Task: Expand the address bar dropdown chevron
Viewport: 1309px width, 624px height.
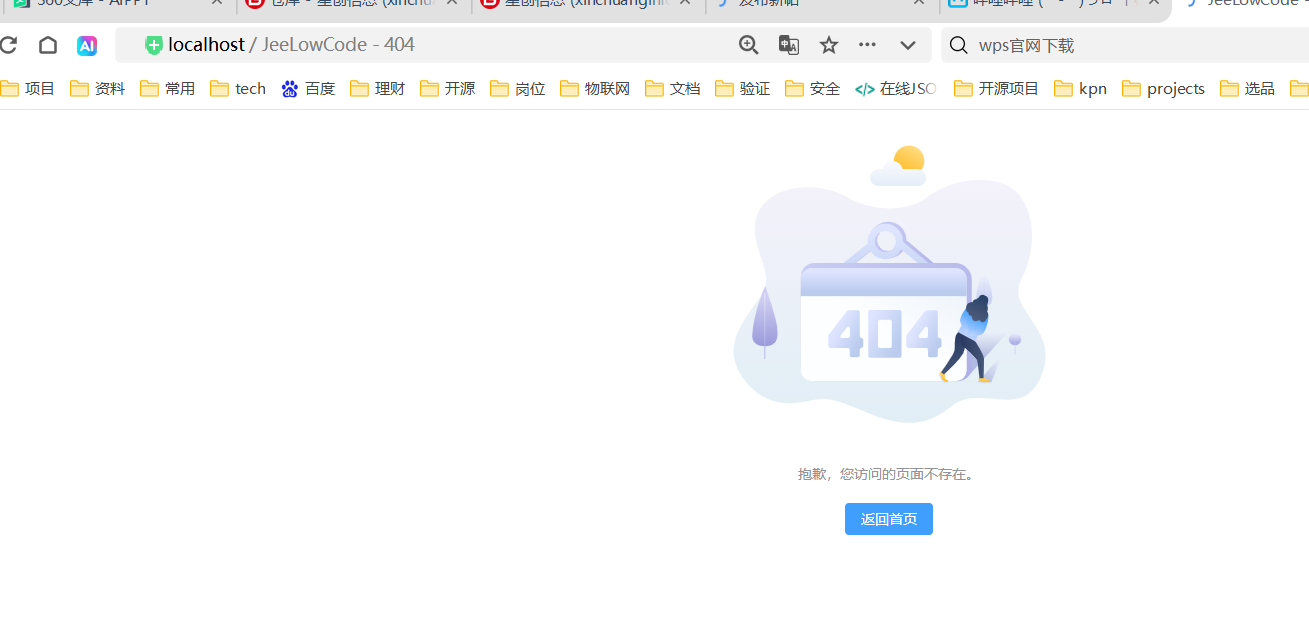Action: (908, 45)
